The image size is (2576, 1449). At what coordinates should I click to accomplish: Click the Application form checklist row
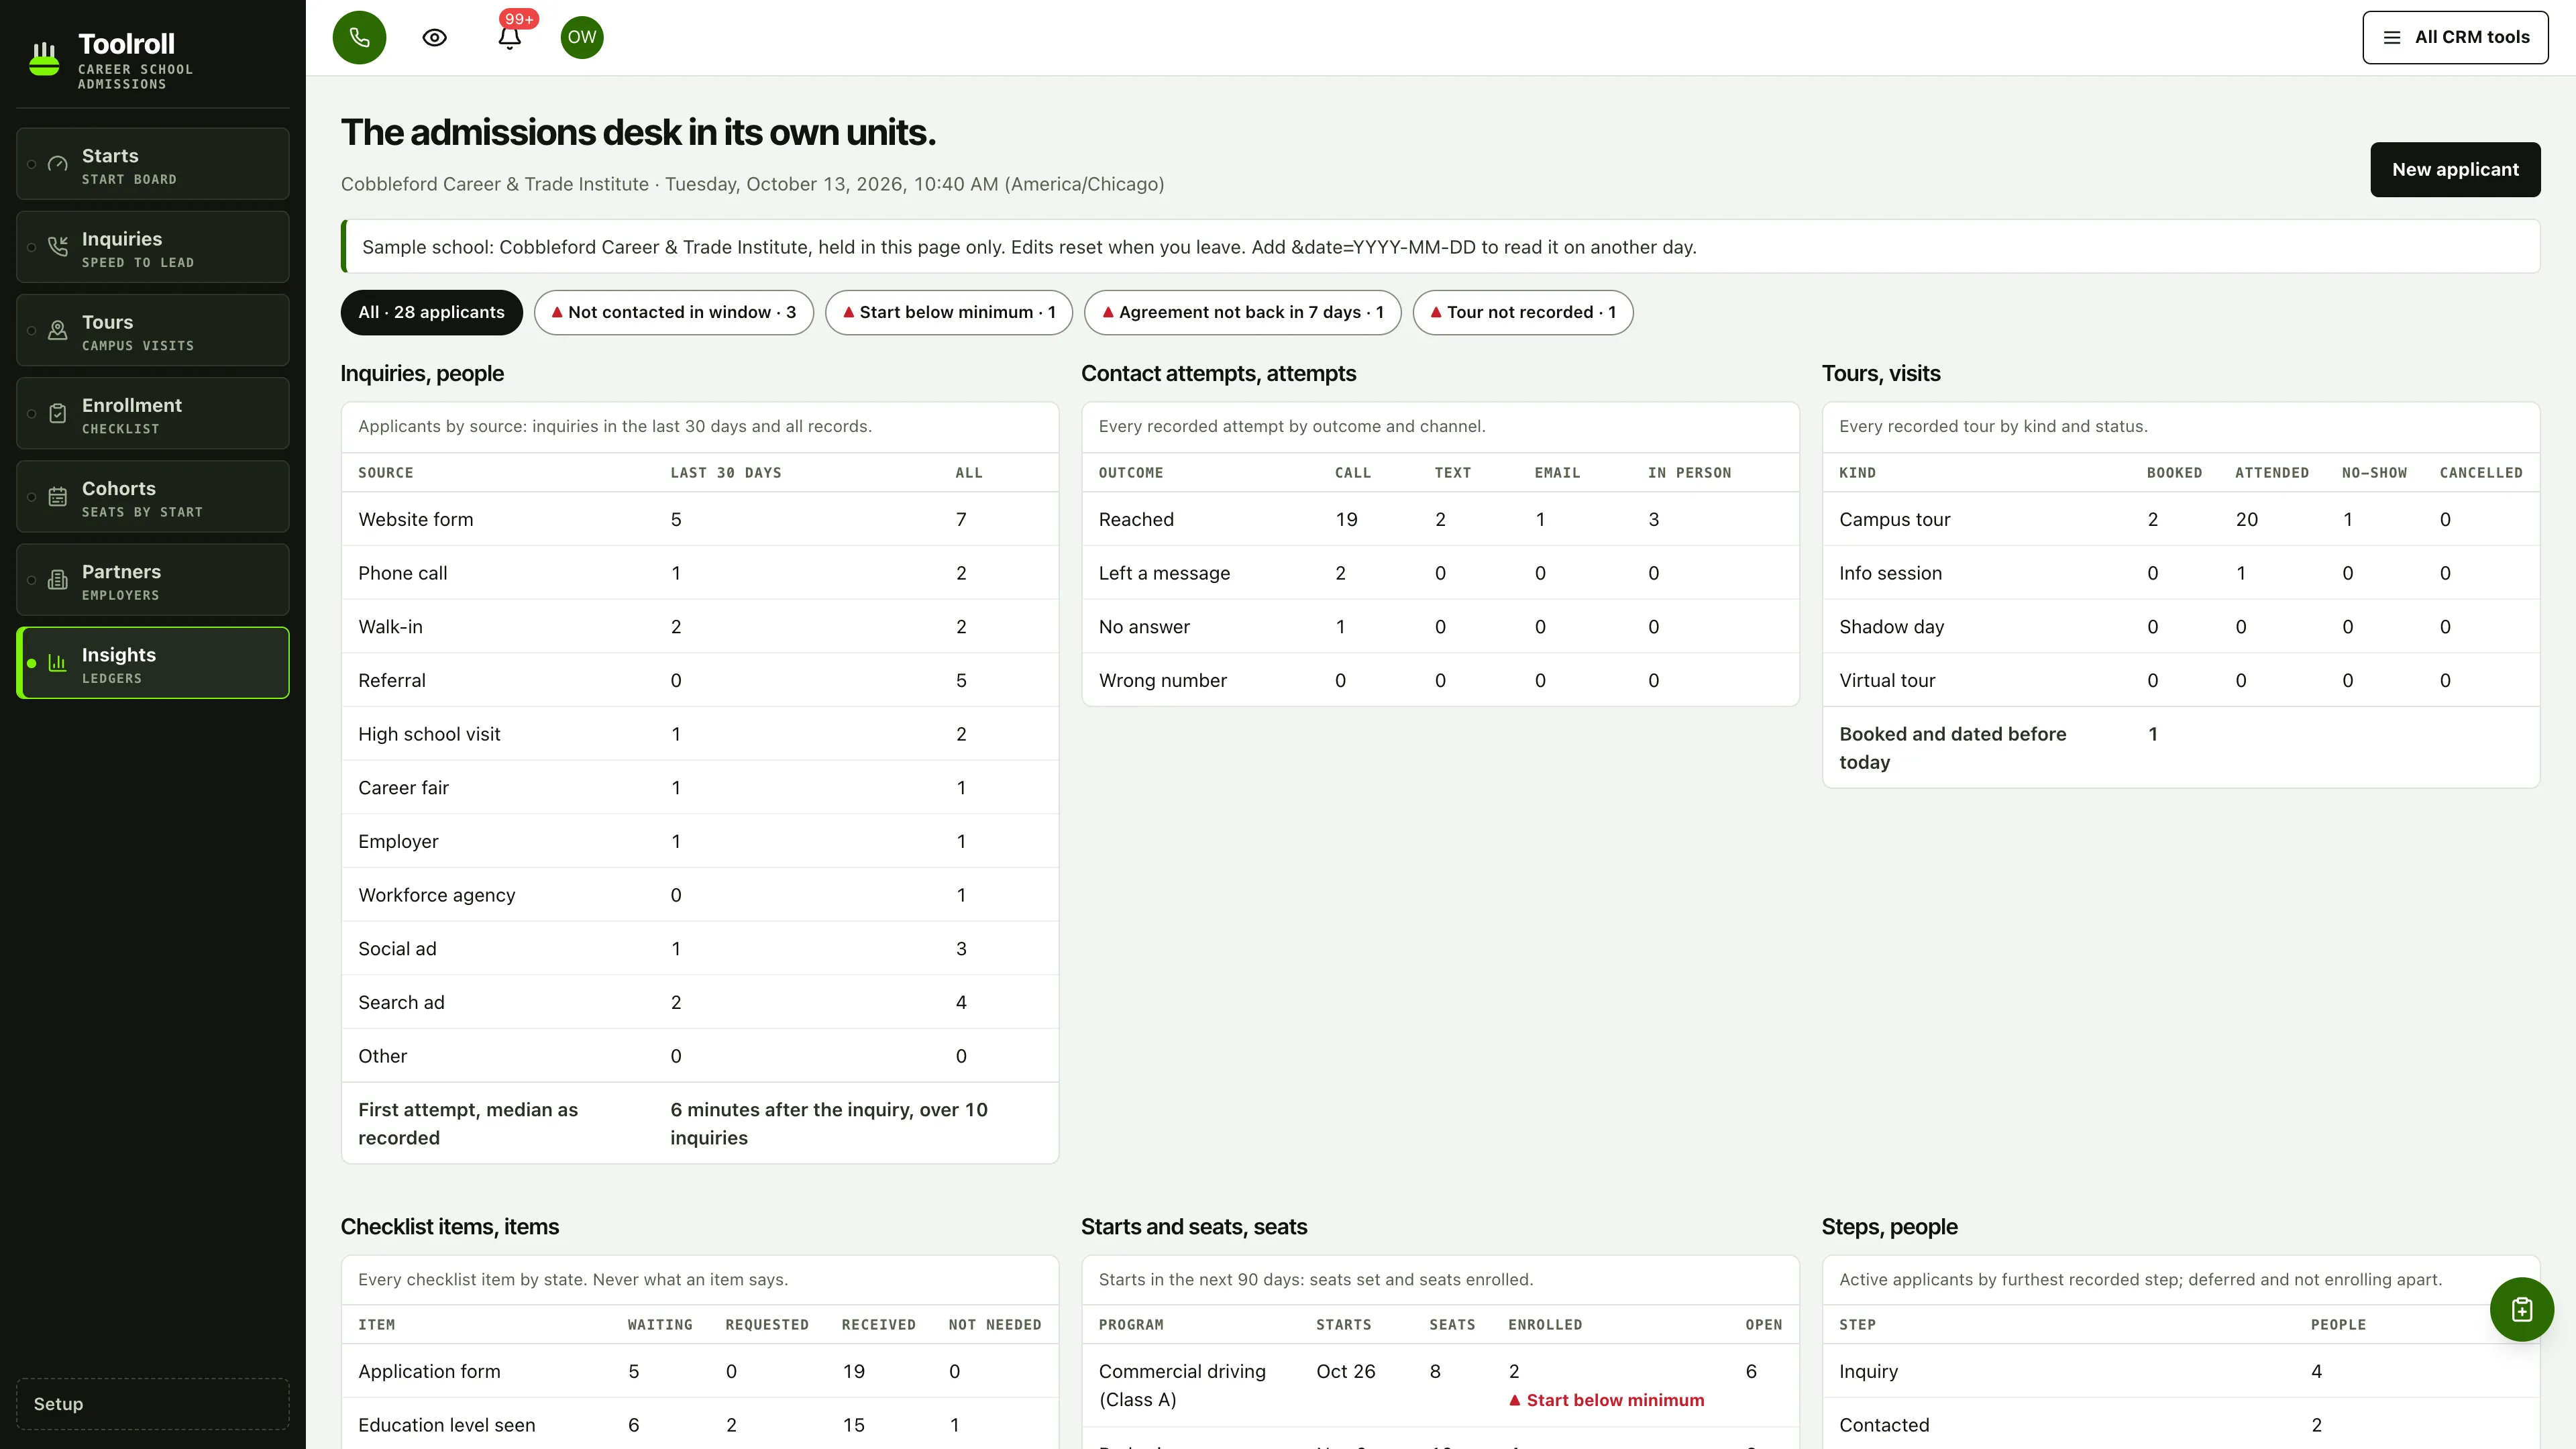700,1371
